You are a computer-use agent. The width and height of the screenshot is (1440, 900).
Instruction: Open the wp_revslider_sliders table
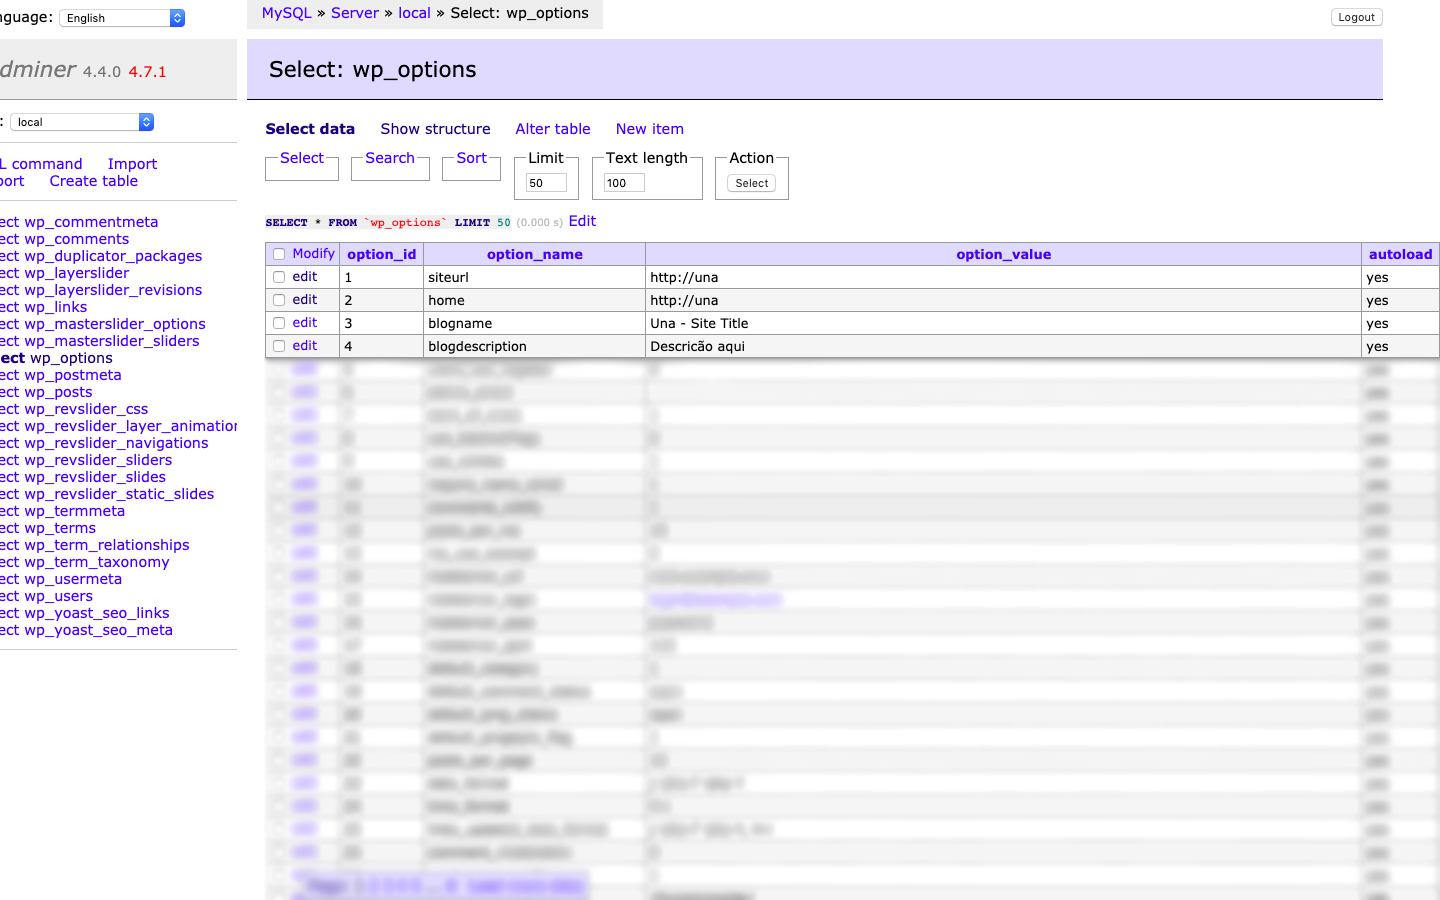pos(98,460)
